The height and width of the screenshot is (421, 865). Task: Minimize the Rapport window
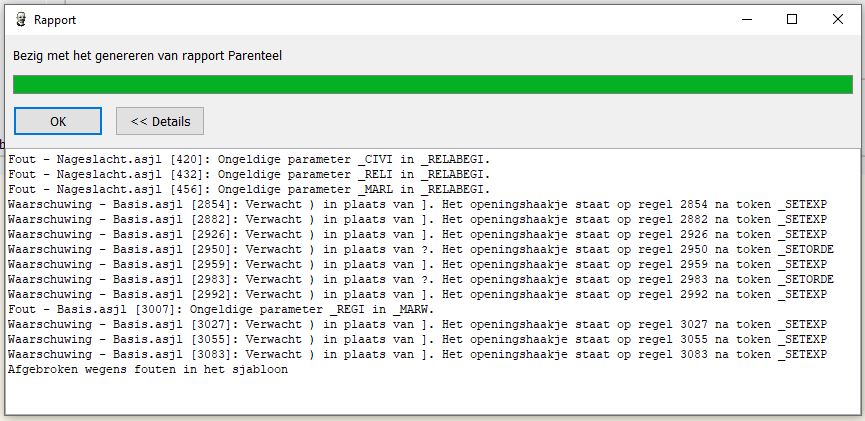click(745, 19)
